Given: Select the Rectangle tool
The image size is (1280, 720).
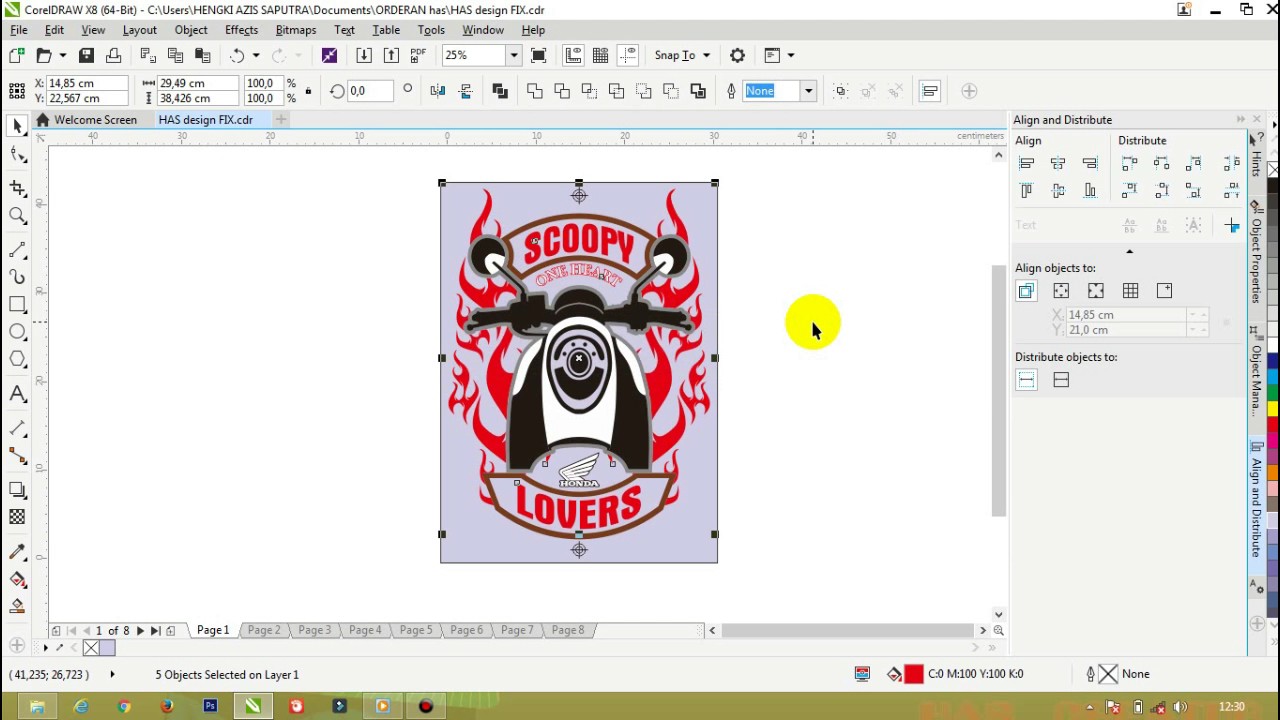Looking at the screenshot, I should pyautogui.click(x=17, y=304).
